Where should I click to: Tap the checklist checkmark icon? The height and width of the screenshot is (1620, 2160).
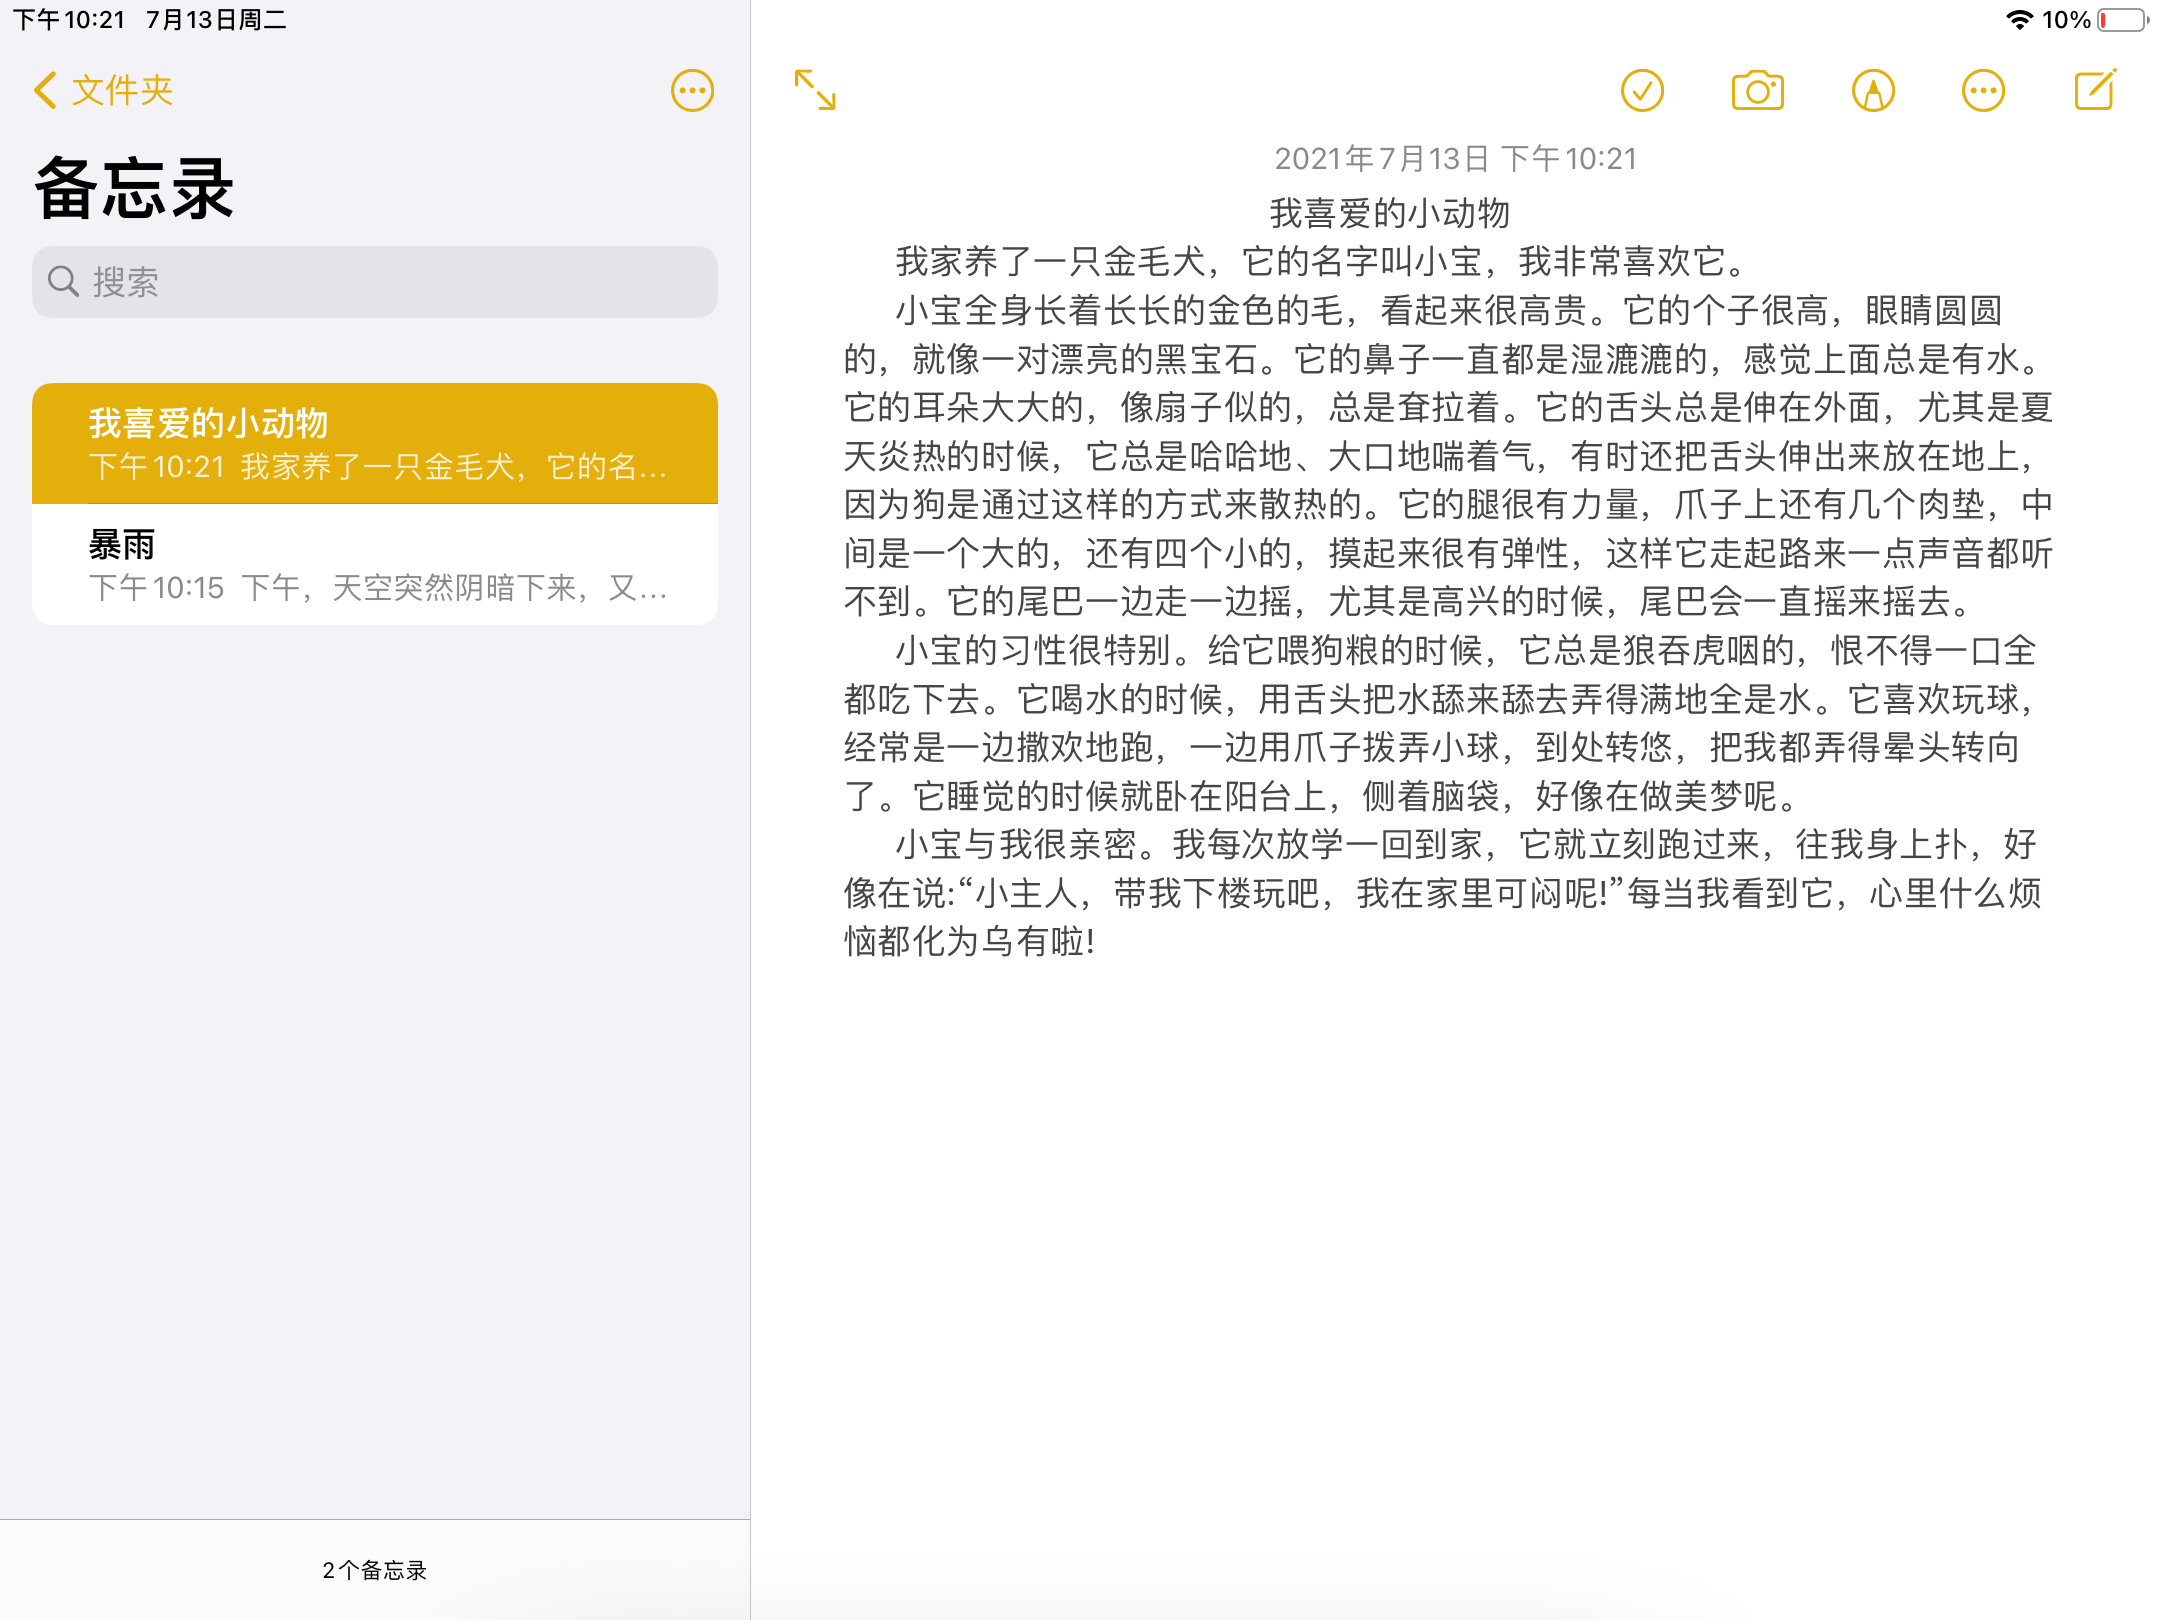(1642, 91)
